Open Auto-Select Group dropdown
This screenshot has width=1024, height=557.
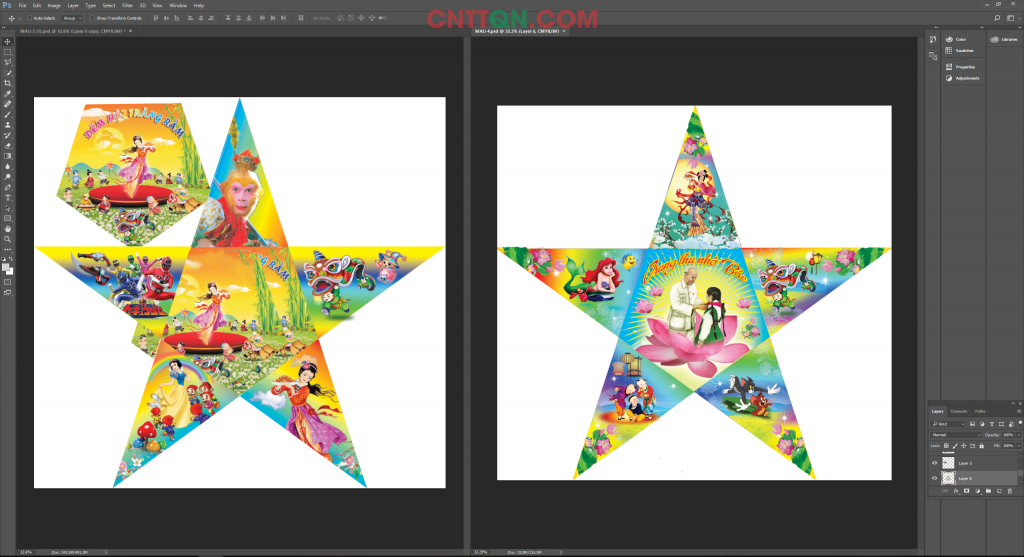click(x=72, y=18)
